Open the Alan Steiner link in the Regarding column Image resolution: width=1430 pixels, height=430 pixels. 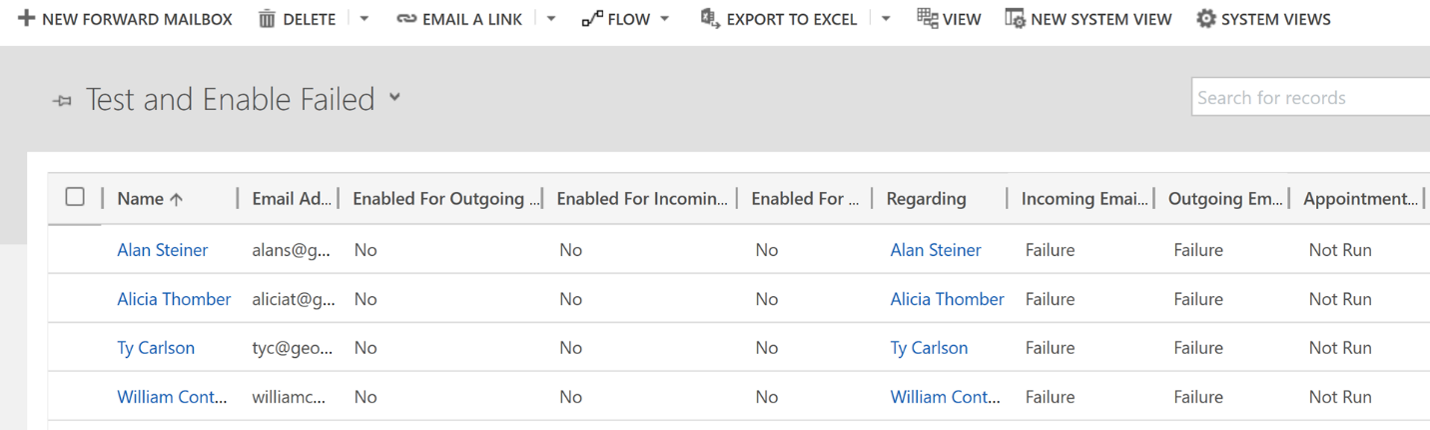pyautogui.click(x=936, y=250)
